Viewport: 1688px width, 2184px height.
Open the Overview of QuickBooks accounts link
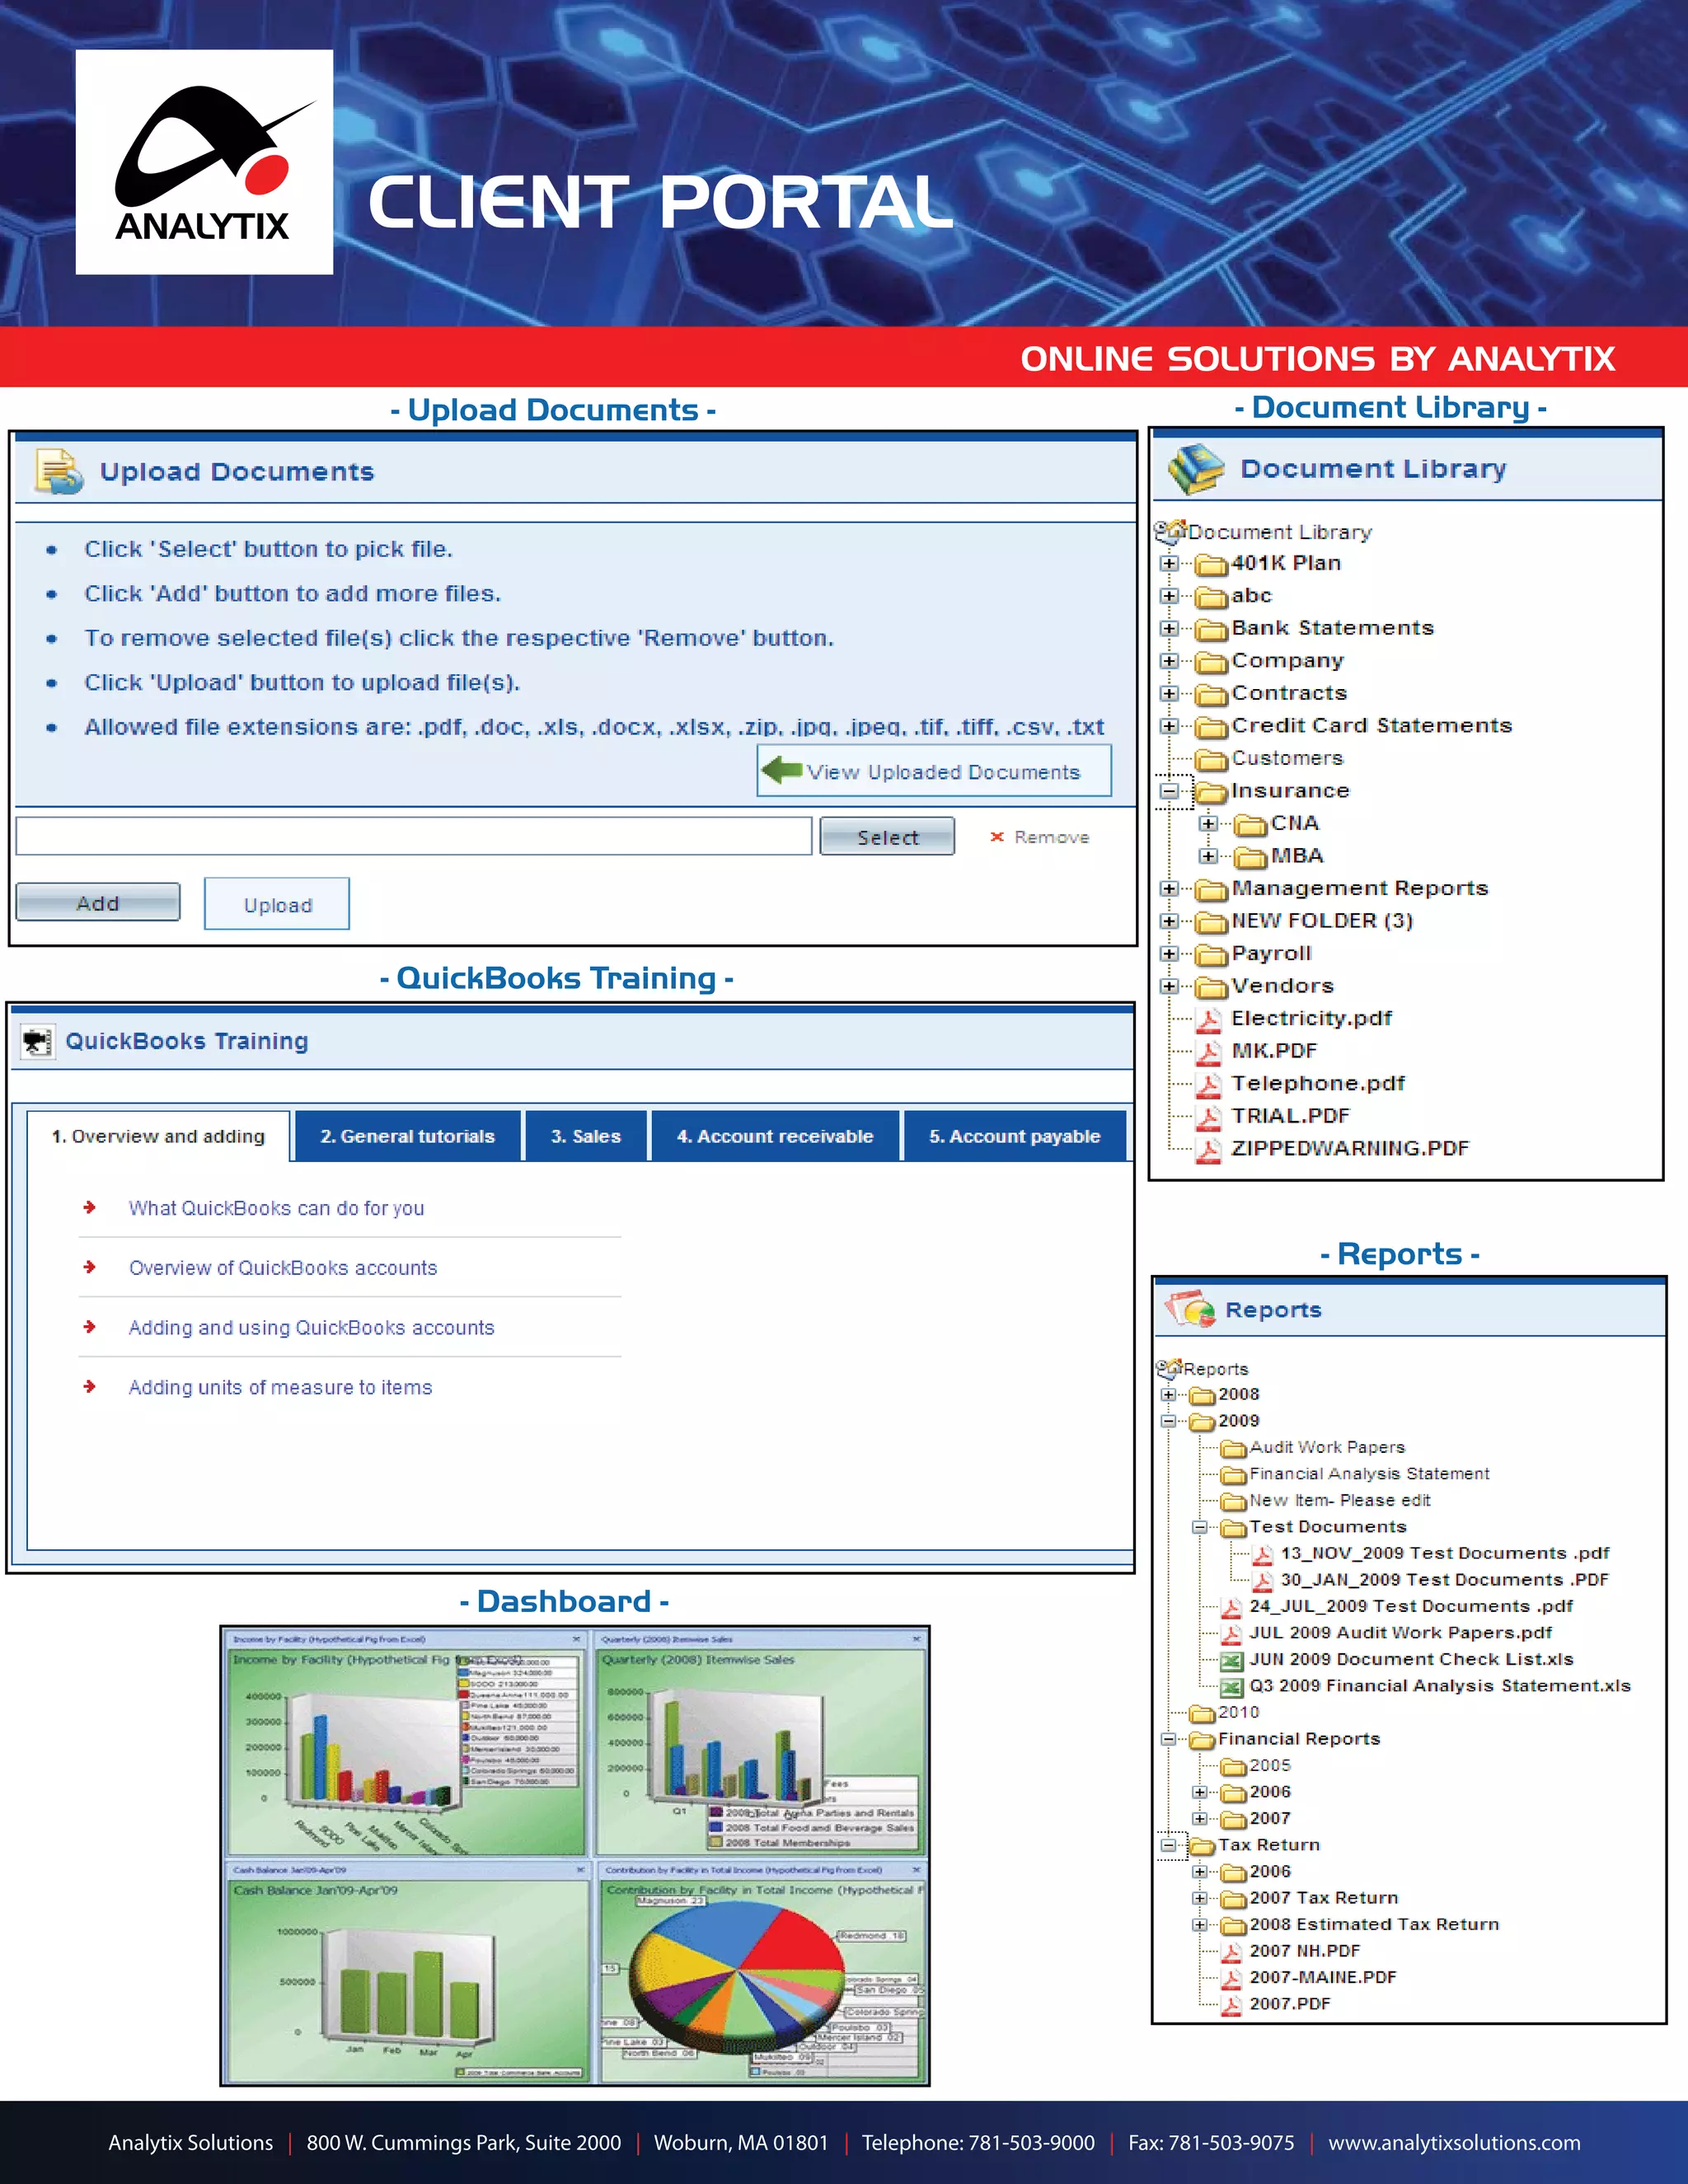(x=283, y=1268)
